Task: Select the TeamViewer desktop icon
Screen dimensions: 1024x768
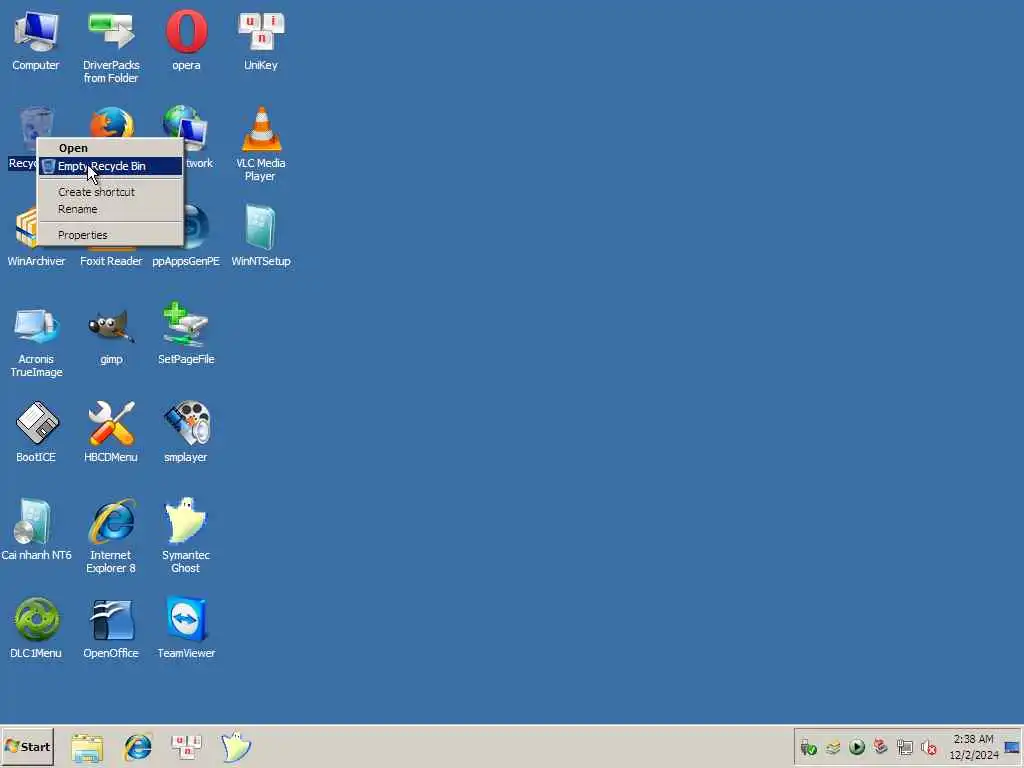Action: click(186, 628)
